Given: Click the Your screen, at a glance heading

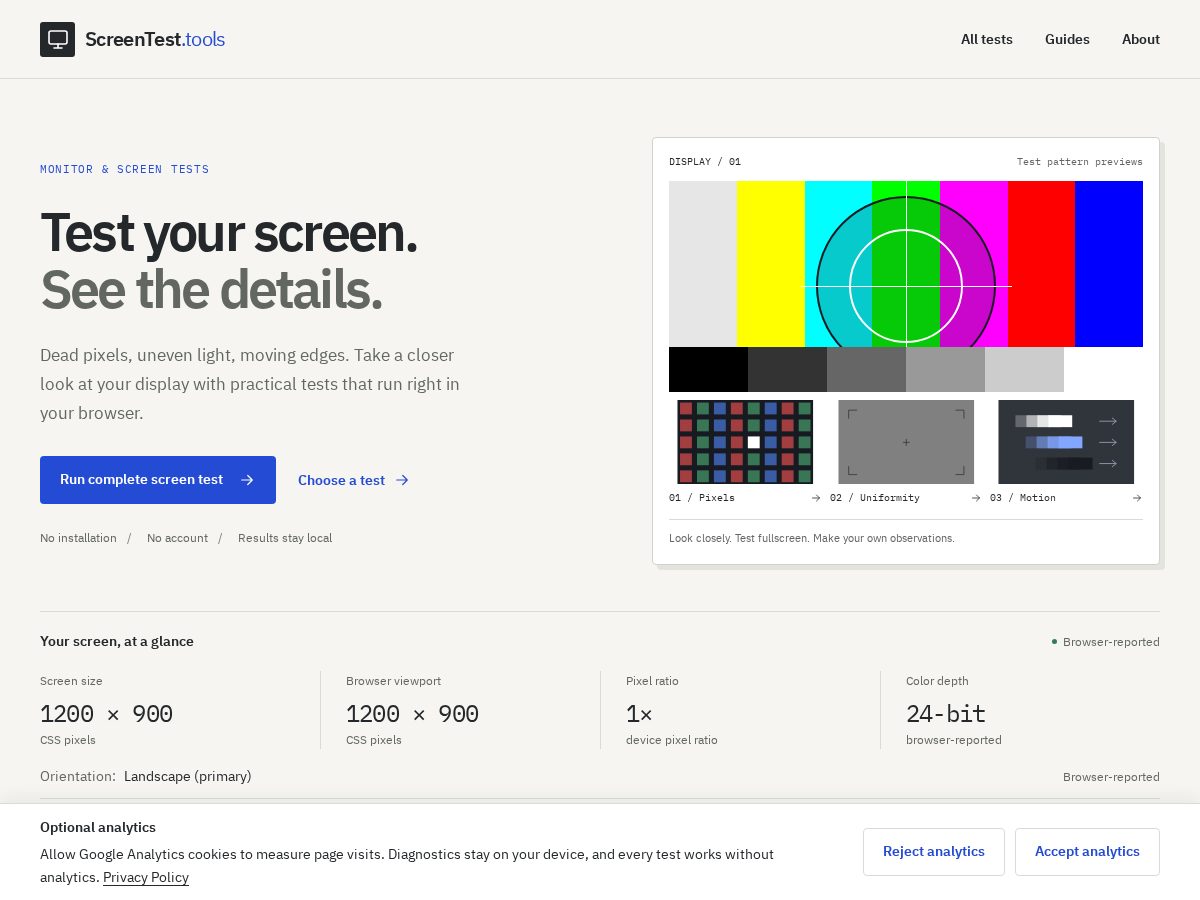Looking at the screenshot, I should [117, 642].
